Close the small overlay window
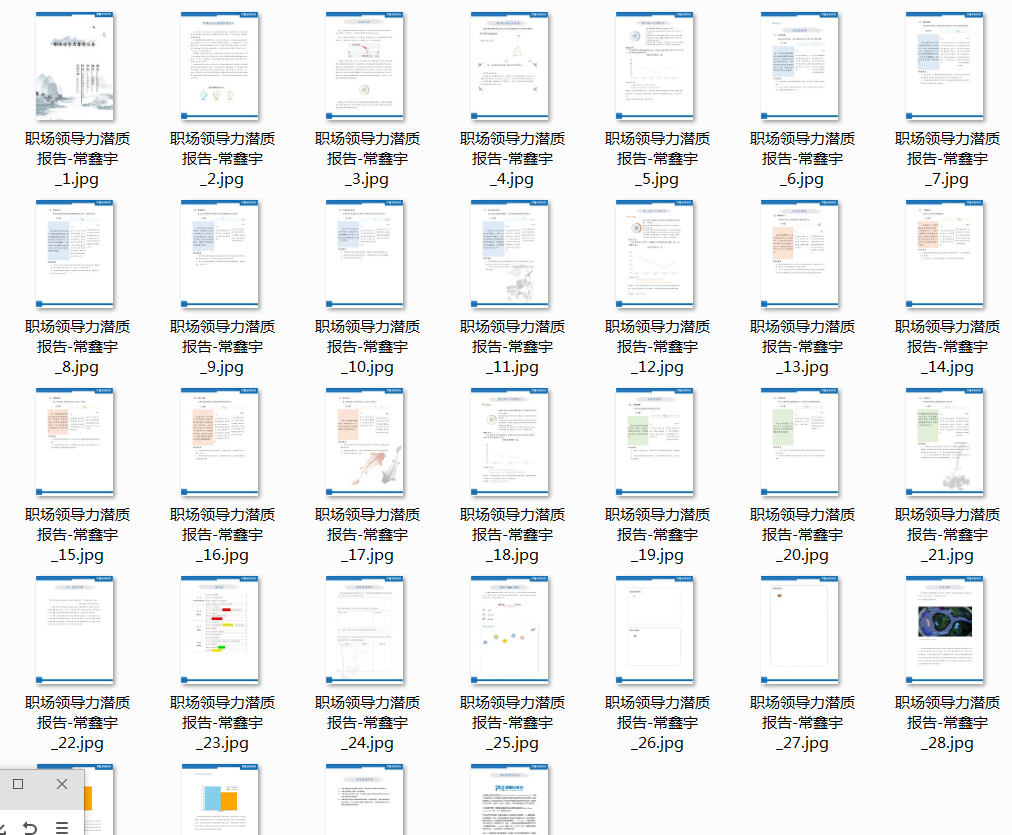Viewport: 1012px width, 835px height. click(x=62, y=785)
